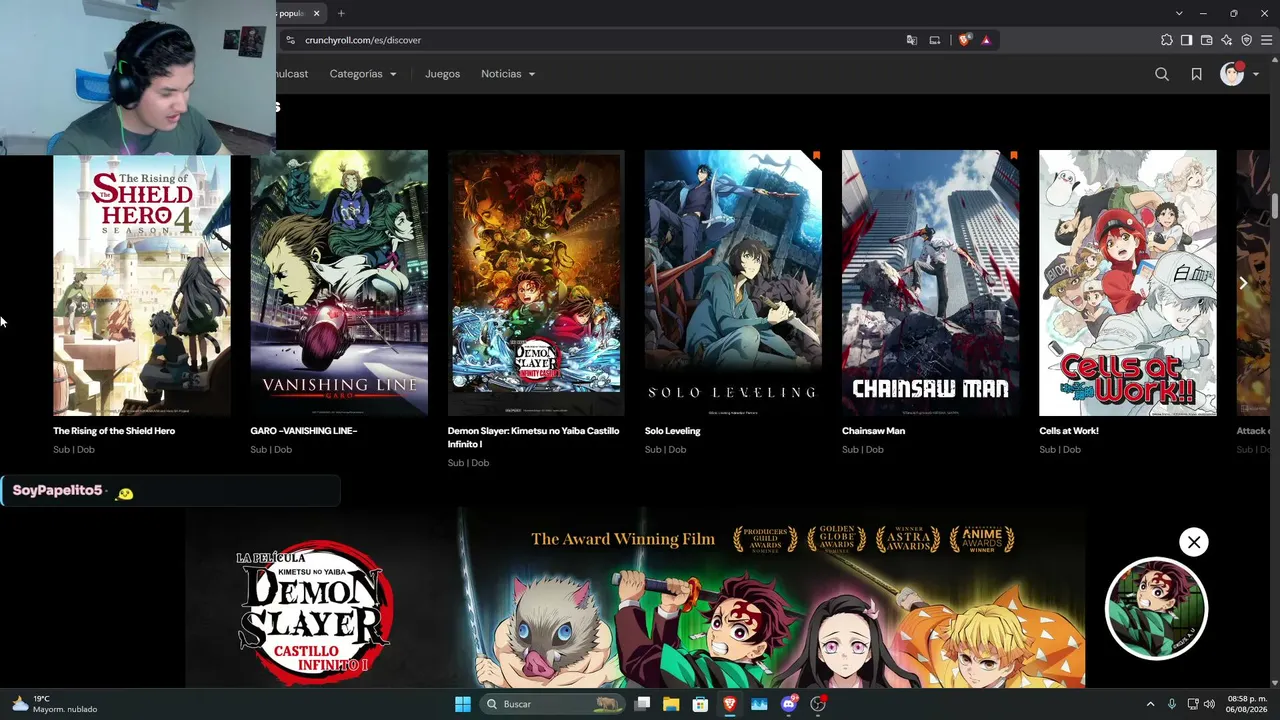Expand the Categorías dropdown
Viewport: 1280px width, 720px height.
363,74
